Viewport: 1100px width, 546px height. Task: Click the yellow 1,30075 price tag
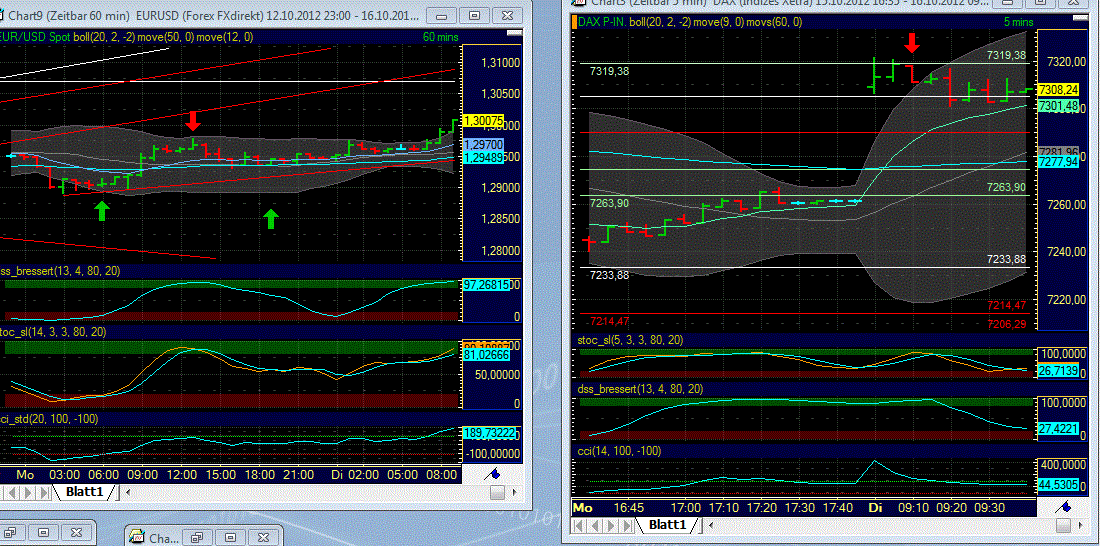pyautogui.click(x=484, y=121)
